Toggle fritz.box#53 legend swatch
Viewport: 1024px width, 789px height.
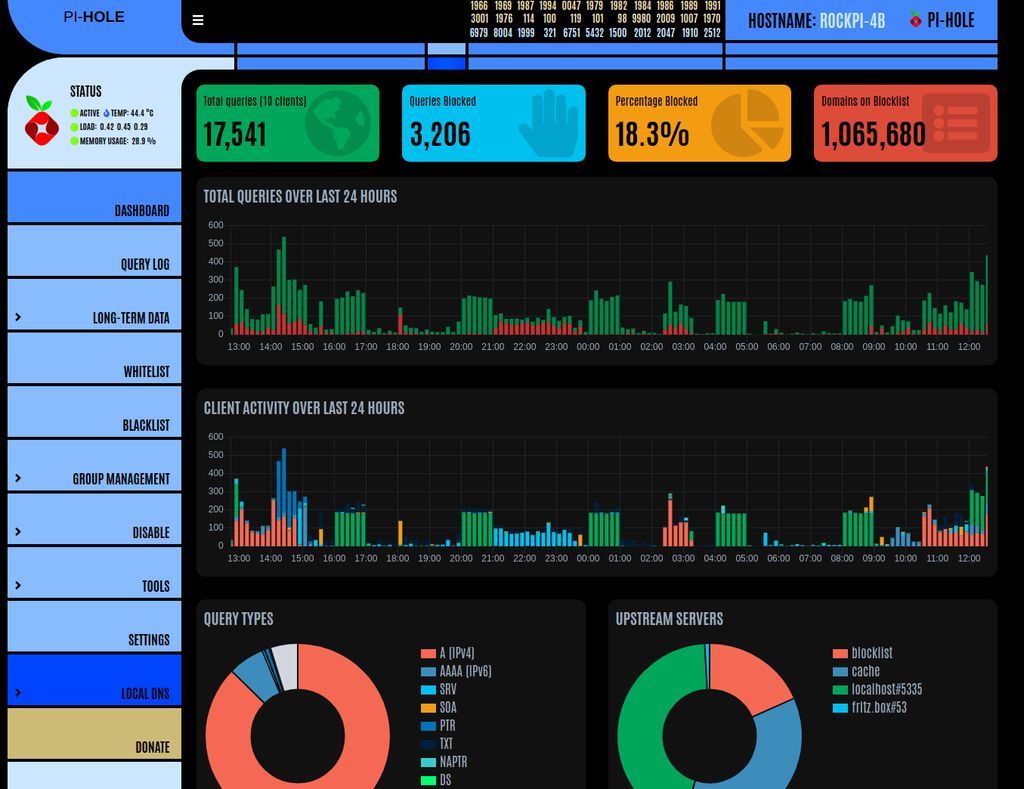[840, 707]
